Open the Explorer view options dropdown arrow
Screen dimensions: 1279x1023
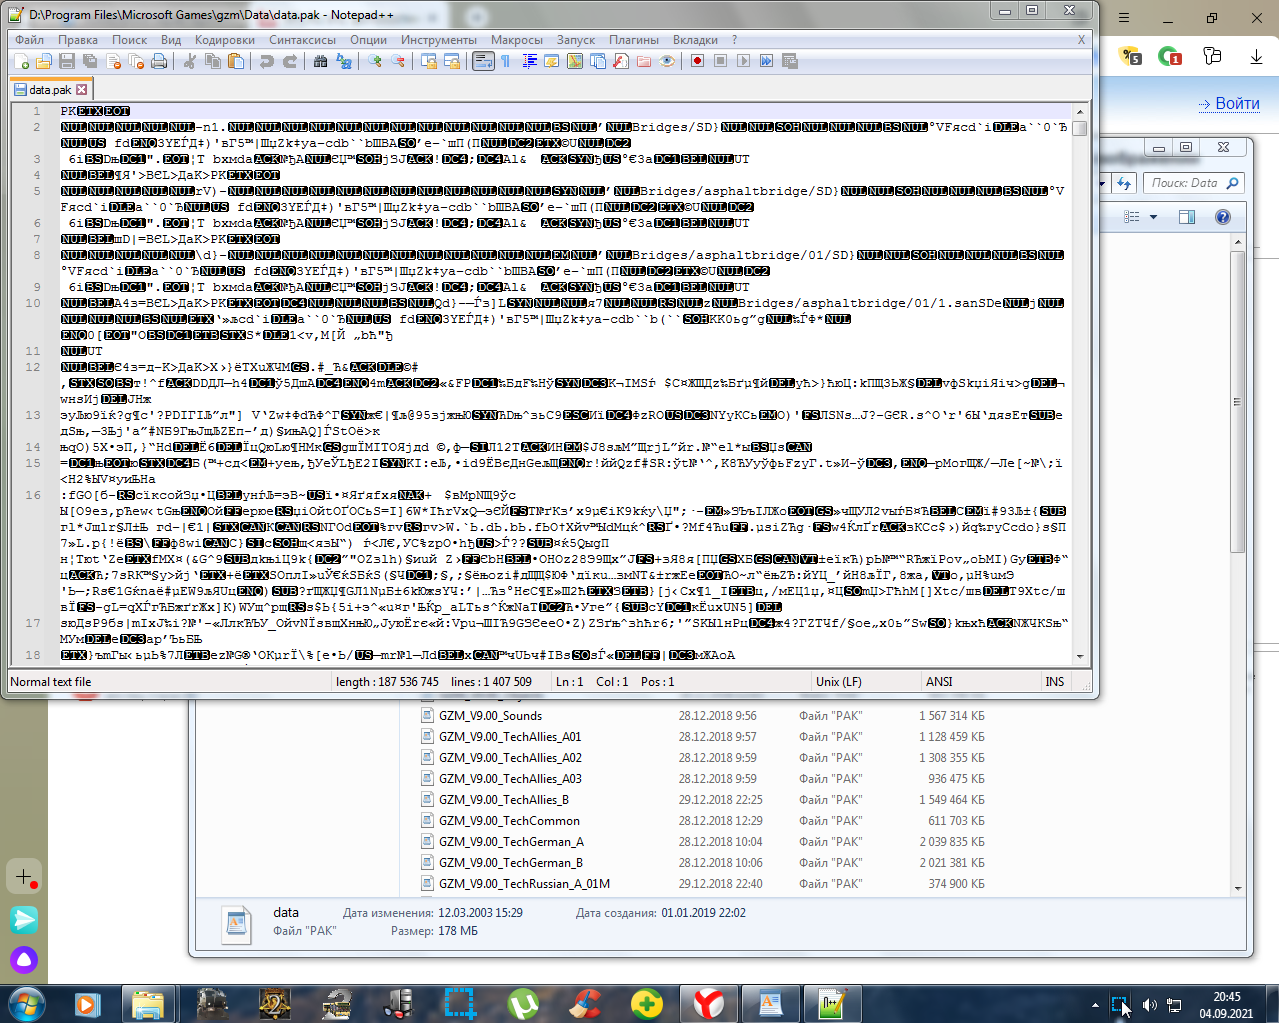click(x=1153, y=217)
